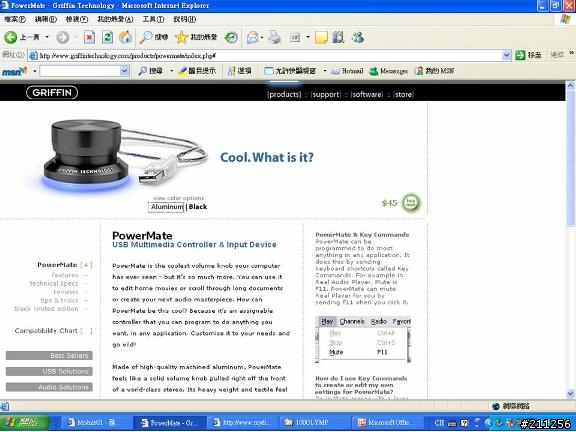This screenshot has width=576, height=432.
Task: Open the Favorites menu
Action: [115, 19]
